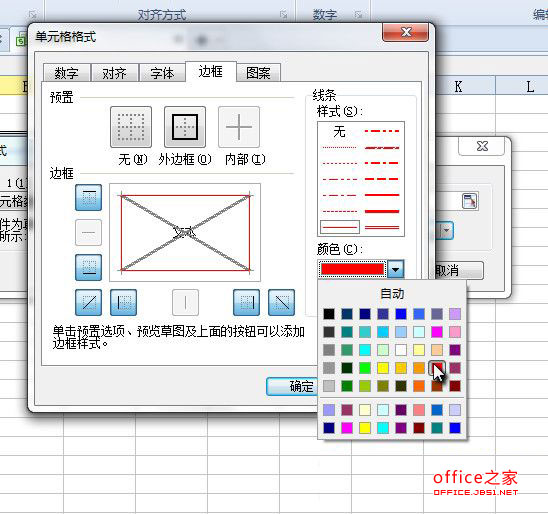Confirm with the 确定 button

point(292,386)
